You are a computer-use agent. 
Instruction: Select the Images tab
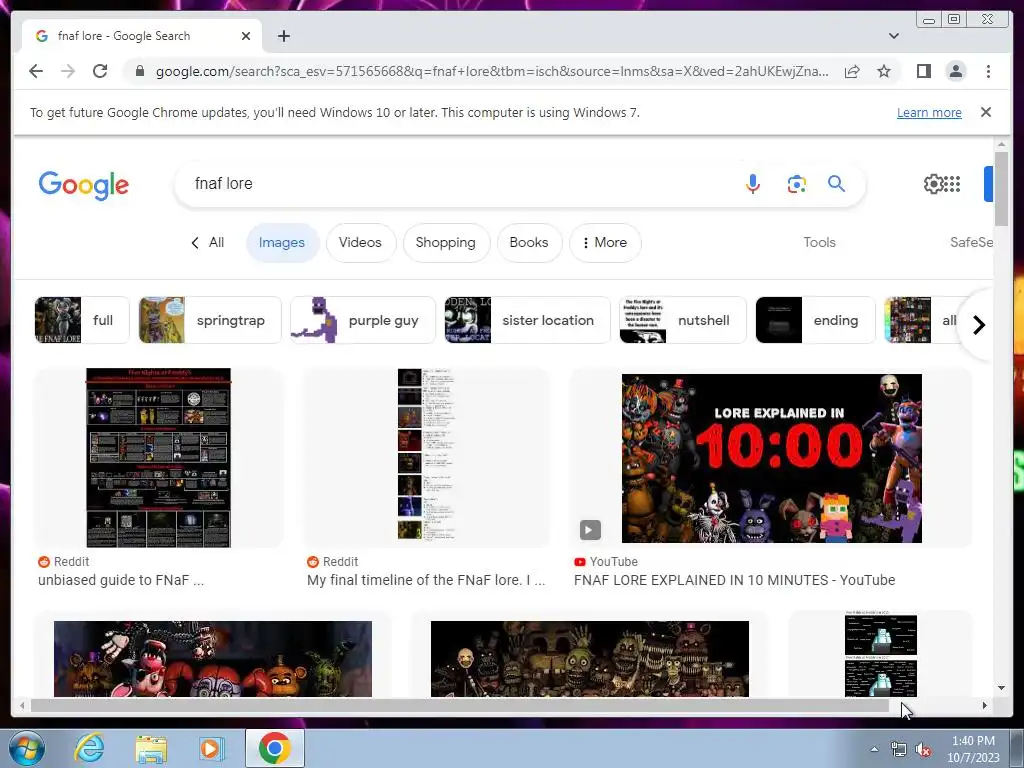click(x=281, y=242)
